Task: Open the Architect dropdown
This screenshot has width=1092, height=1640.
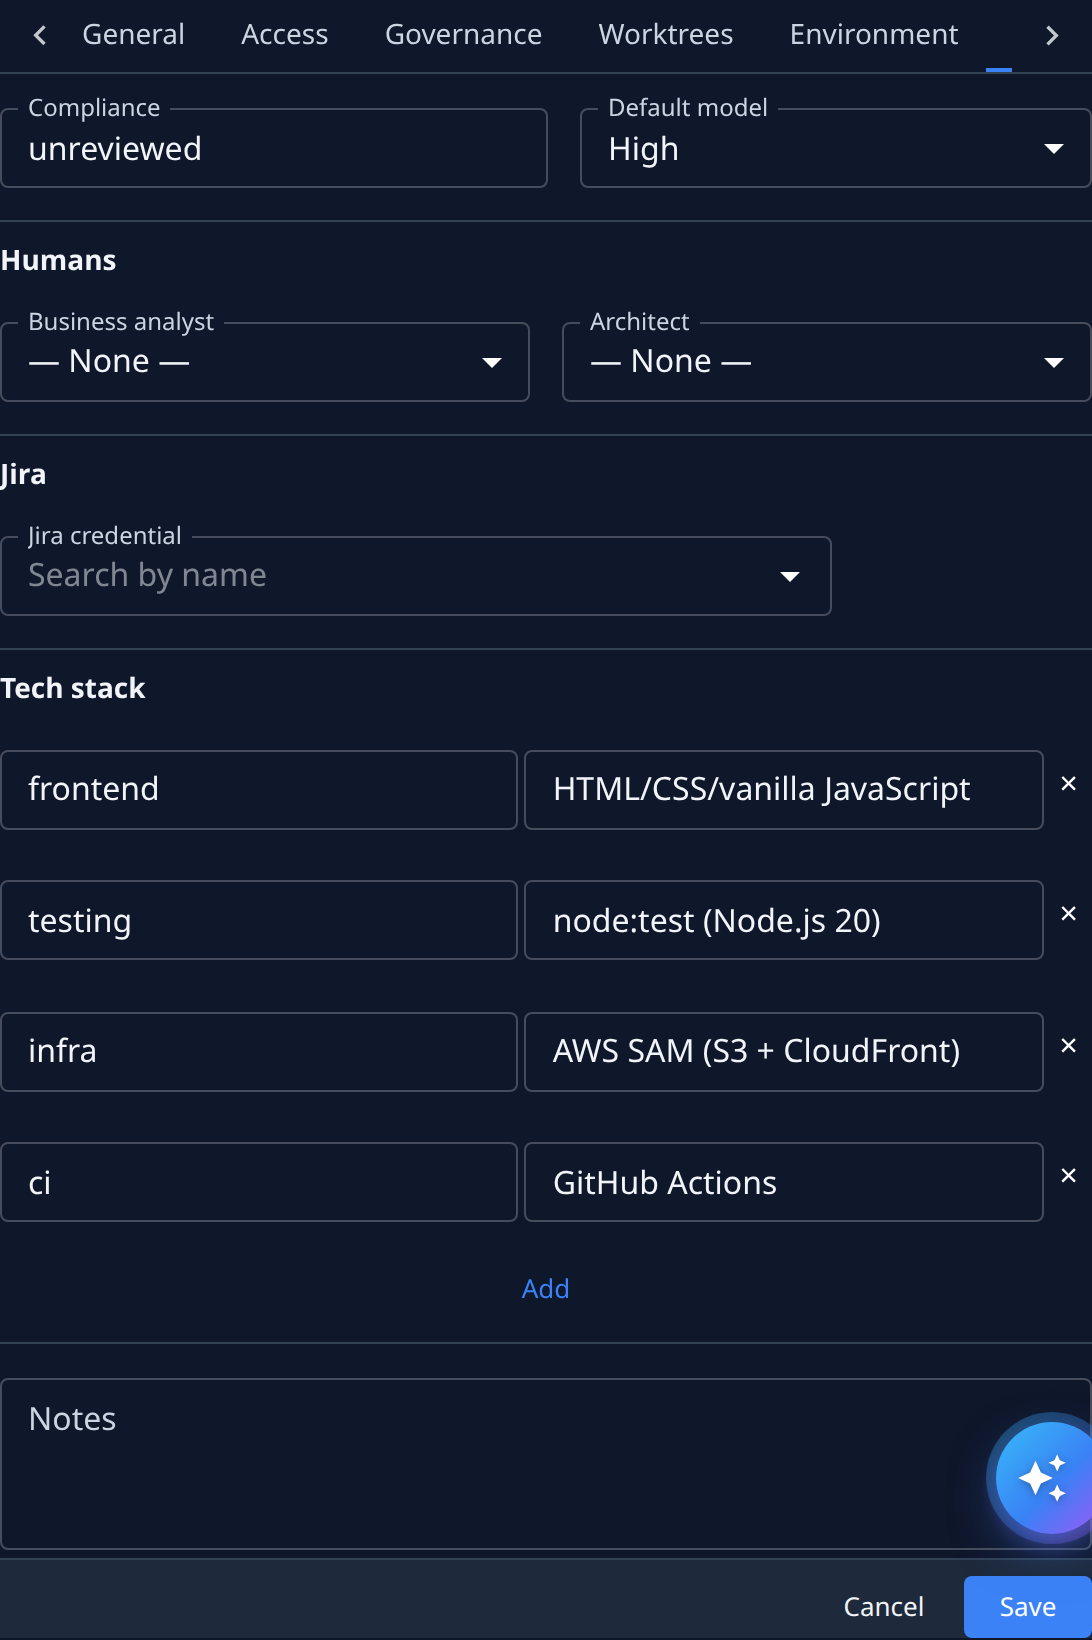Action: point(826,362)
